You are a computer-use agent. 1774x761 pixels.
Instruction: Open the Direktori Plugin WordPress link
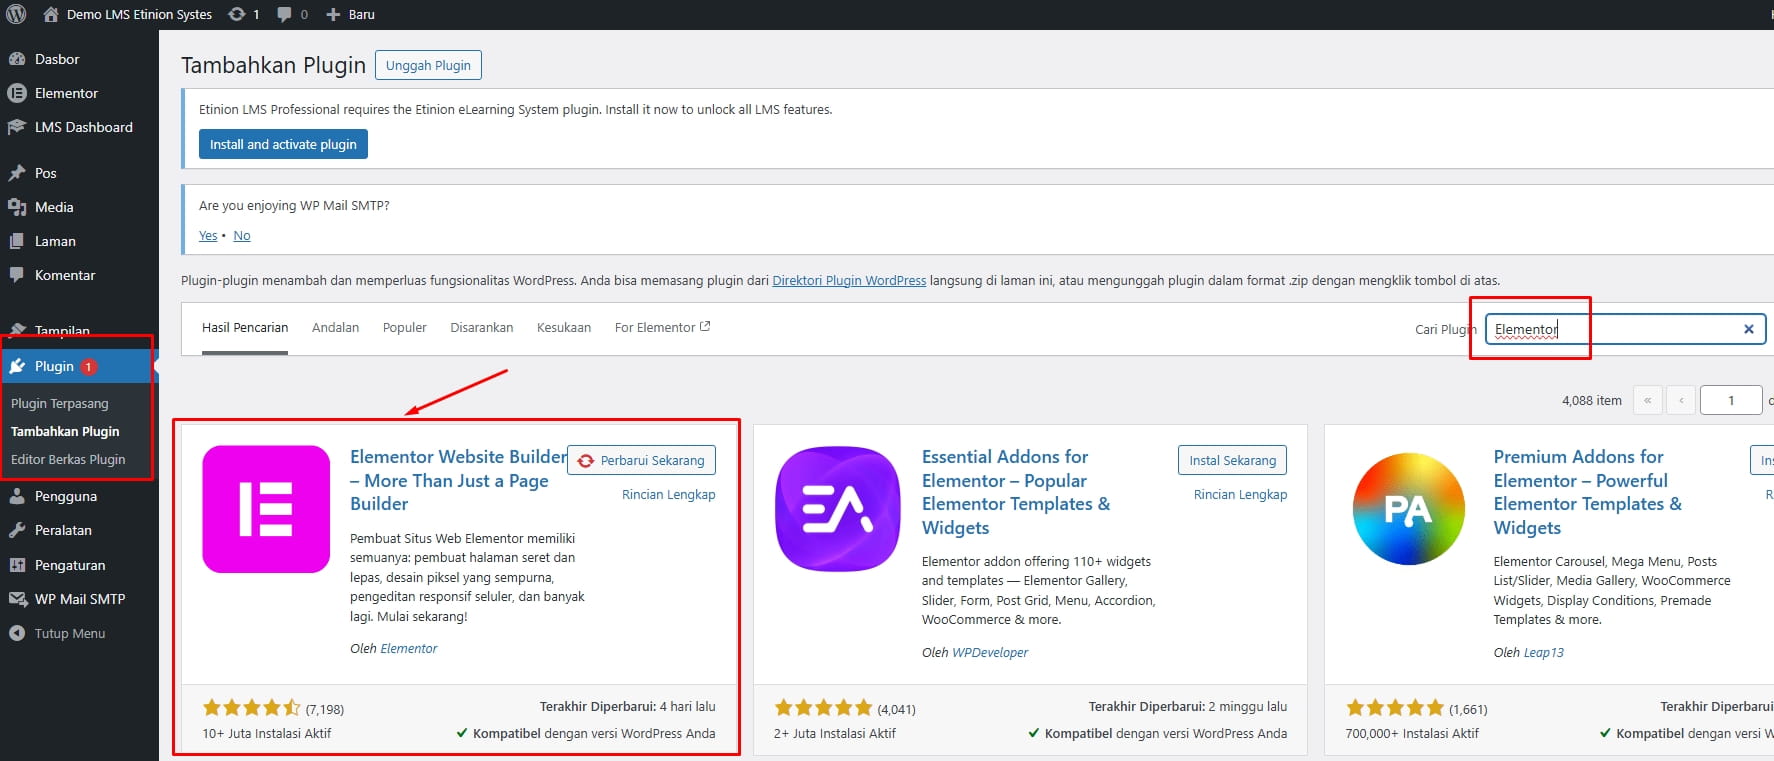849,281
